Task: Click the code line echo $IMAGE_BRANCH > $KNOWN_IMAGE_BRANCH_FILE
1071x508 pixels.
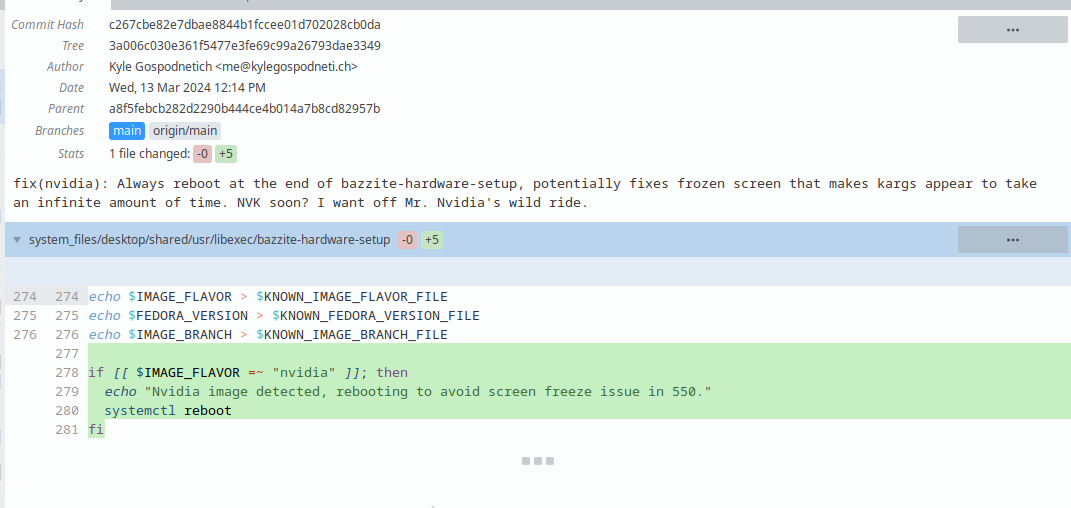Action: pos(268,335)
